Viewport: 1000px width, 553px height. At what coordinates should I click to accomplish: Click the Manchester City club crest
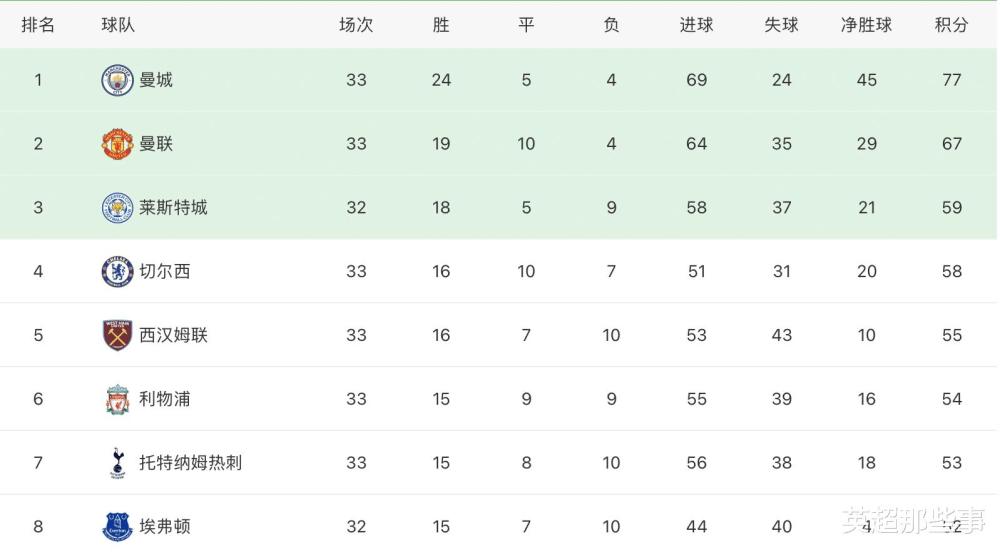coord(117,80)
